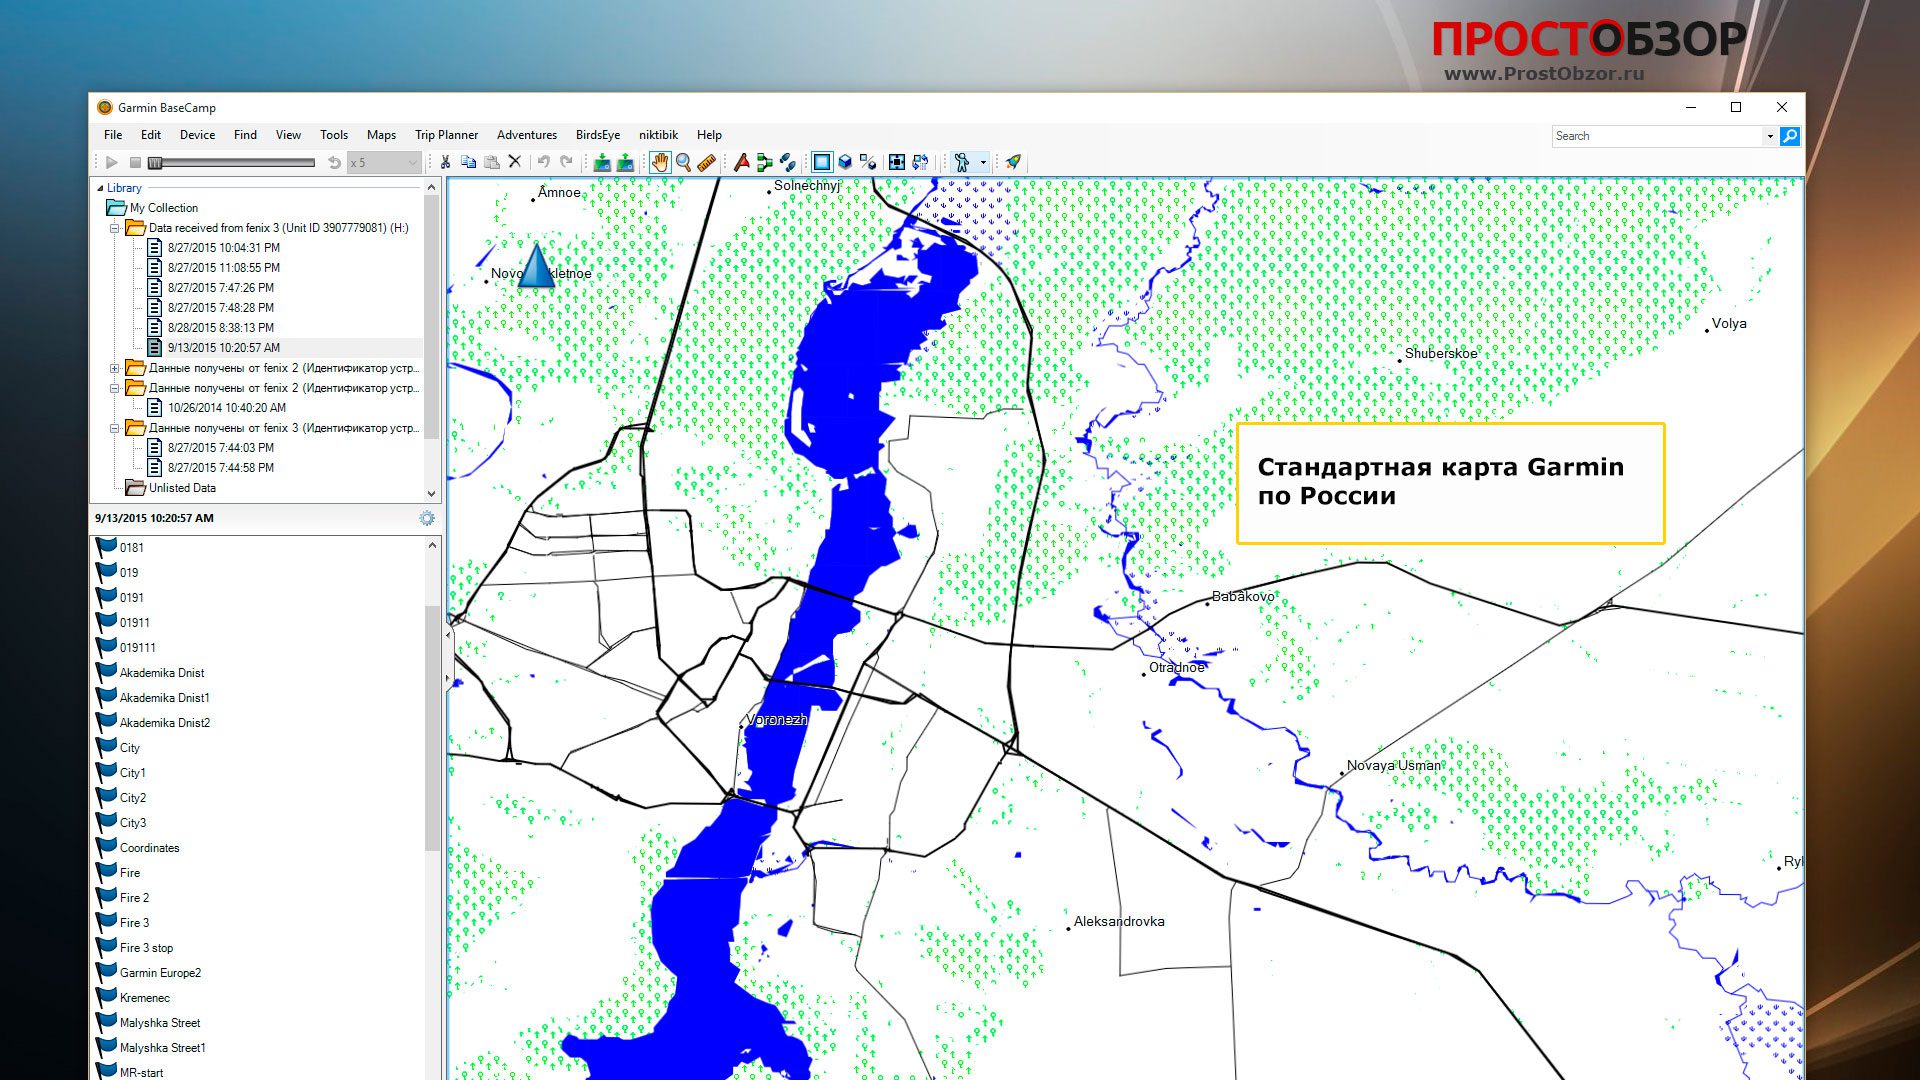The width and height of the screenshot is (1920, 1080).
Task: Click the Undo arrow icon
Action: pos(543,162)
